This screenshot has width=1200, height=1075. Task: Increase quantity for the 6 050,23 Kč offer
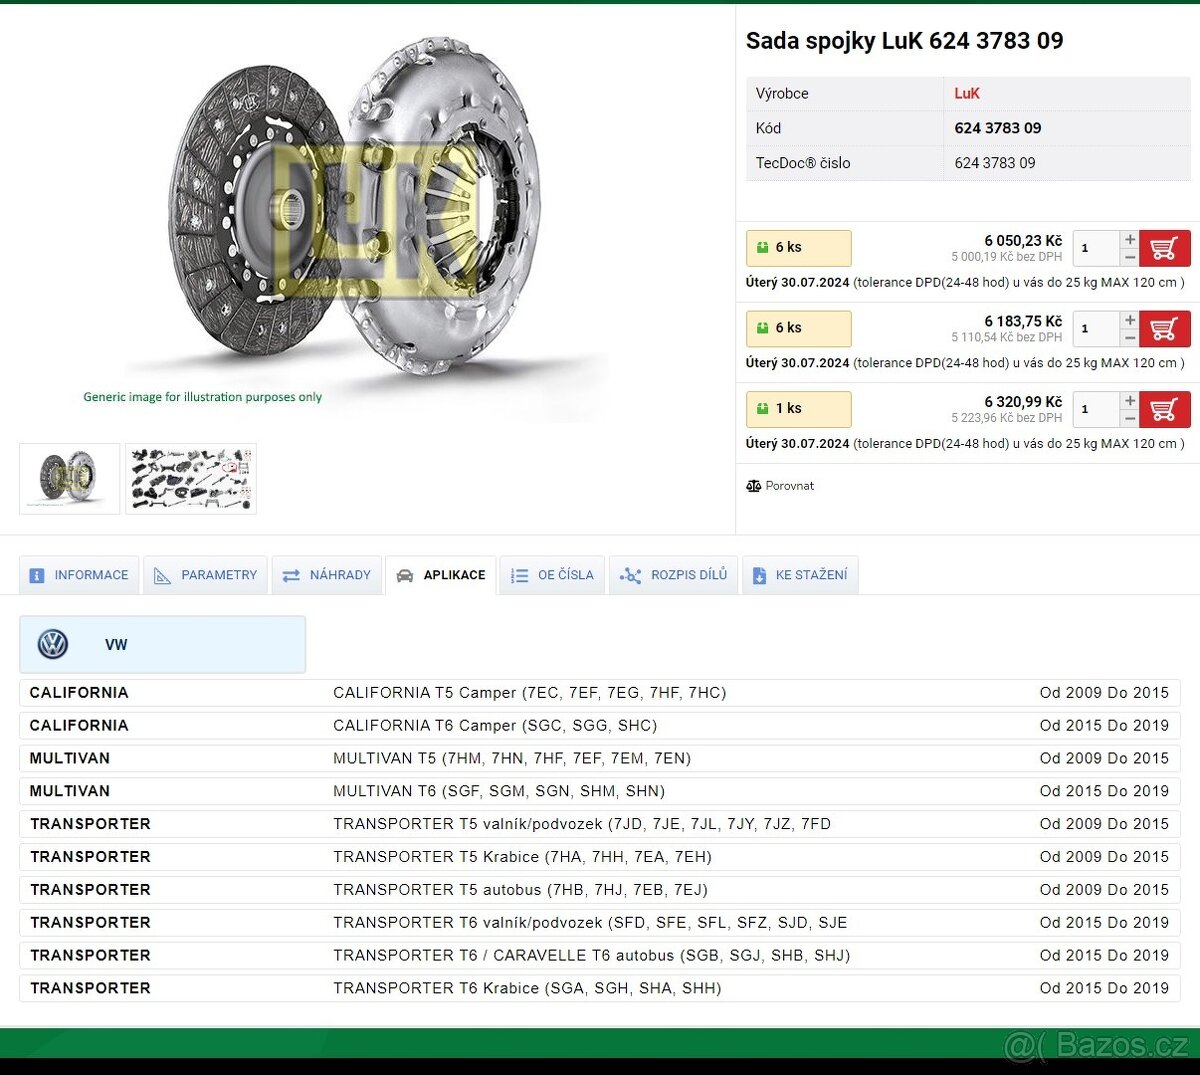tap(1129, 240)
